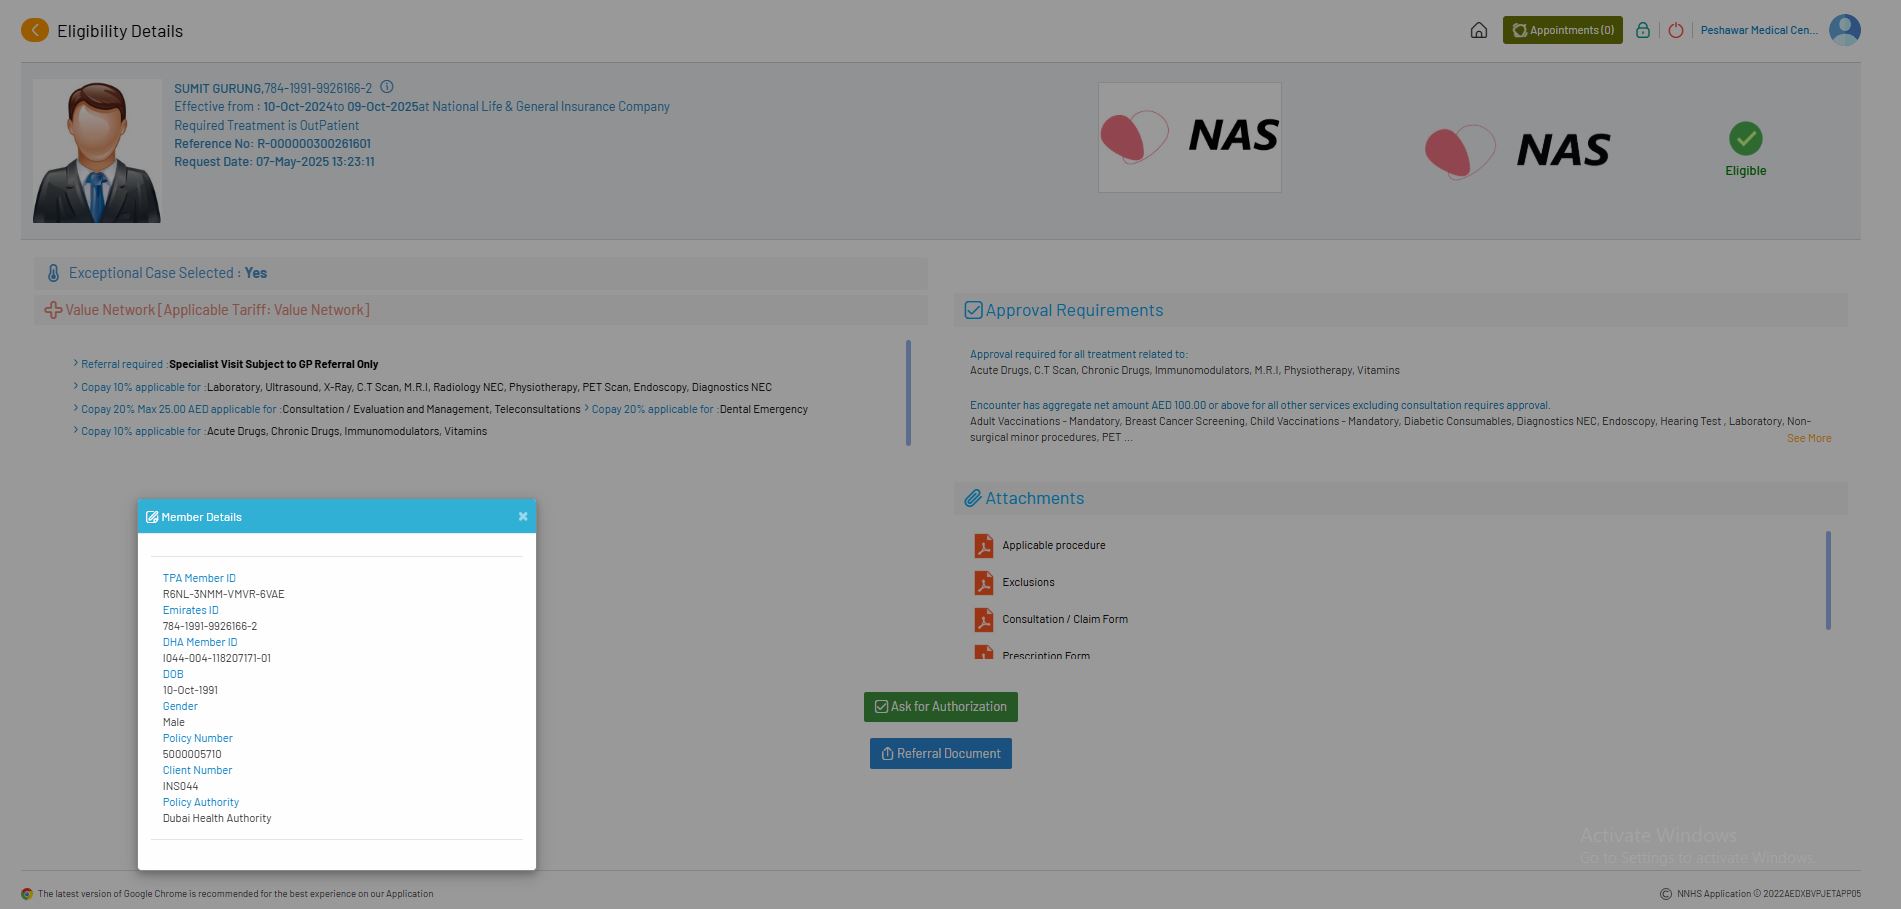Screen dimensions: 1901x909
Task: Open the Applicable procedure attachment
Action: tap(1054, 545)
